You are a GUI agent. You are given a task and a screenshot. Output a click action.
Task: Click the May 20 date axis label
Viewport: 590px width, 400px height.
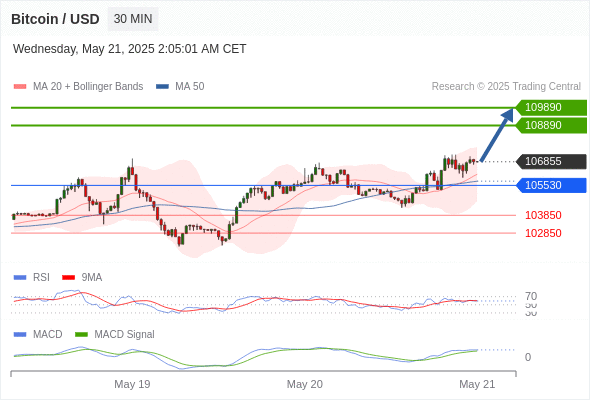coord(304,384)
